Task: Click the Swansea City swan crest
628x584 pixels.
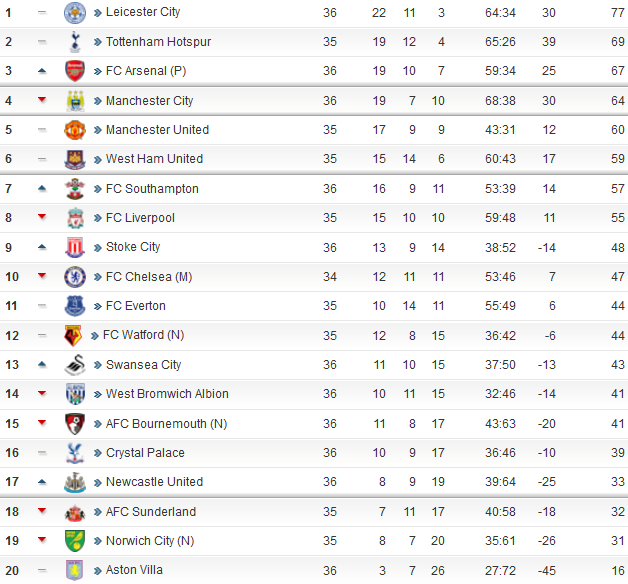Action: click(75, 365)
